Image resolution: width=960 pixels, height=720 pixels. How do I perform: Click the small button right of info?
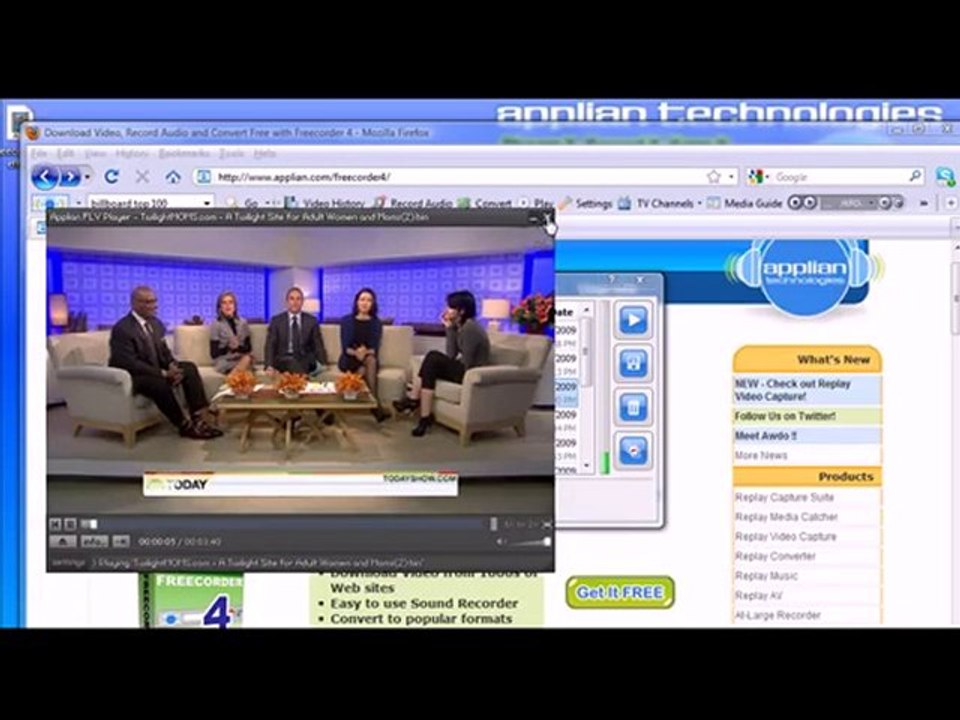121,542
